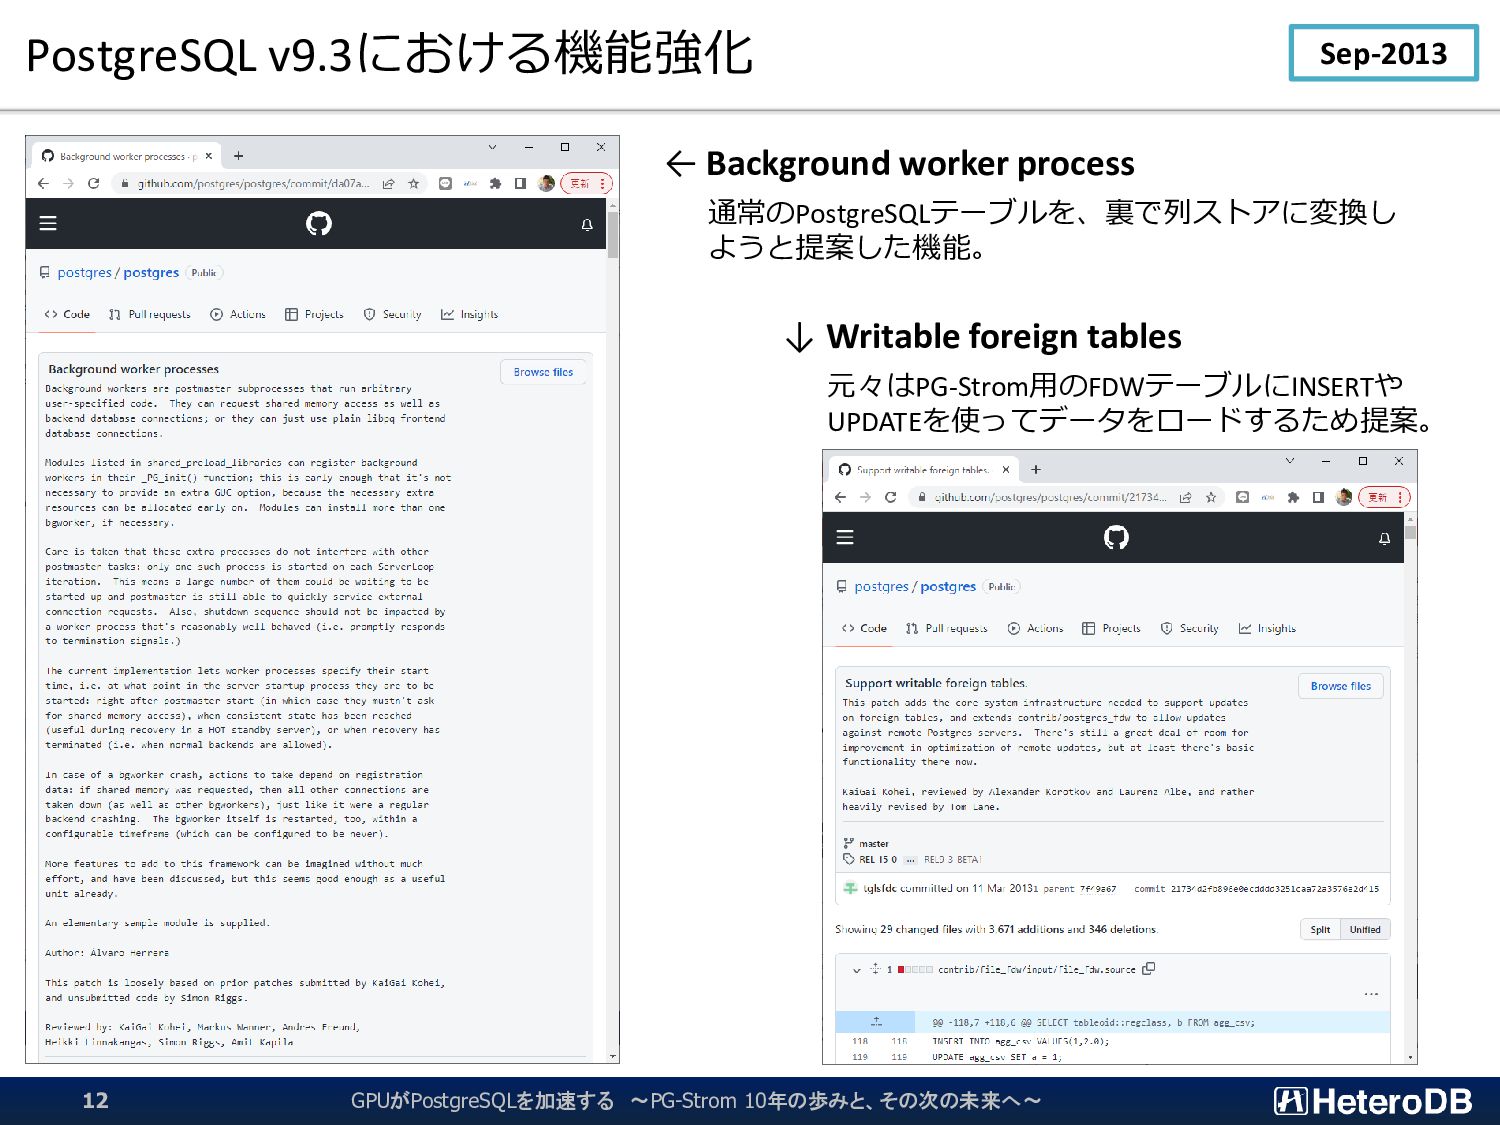Image resolution: width=1500 pixels, height=1125 pixels.
Task: Open notifications bell in Background worker window
Action: tap(587, 225)
